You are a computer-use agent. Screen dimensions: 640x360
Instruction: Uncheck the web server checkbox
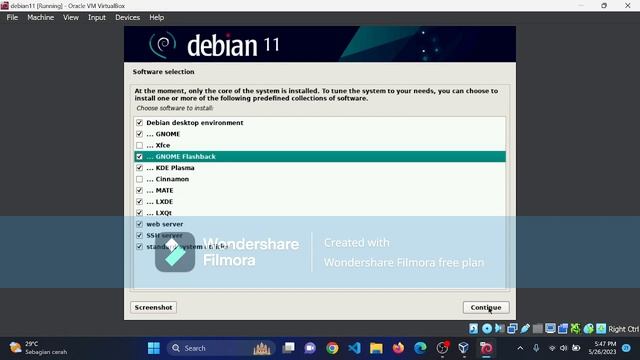(139, 224)
